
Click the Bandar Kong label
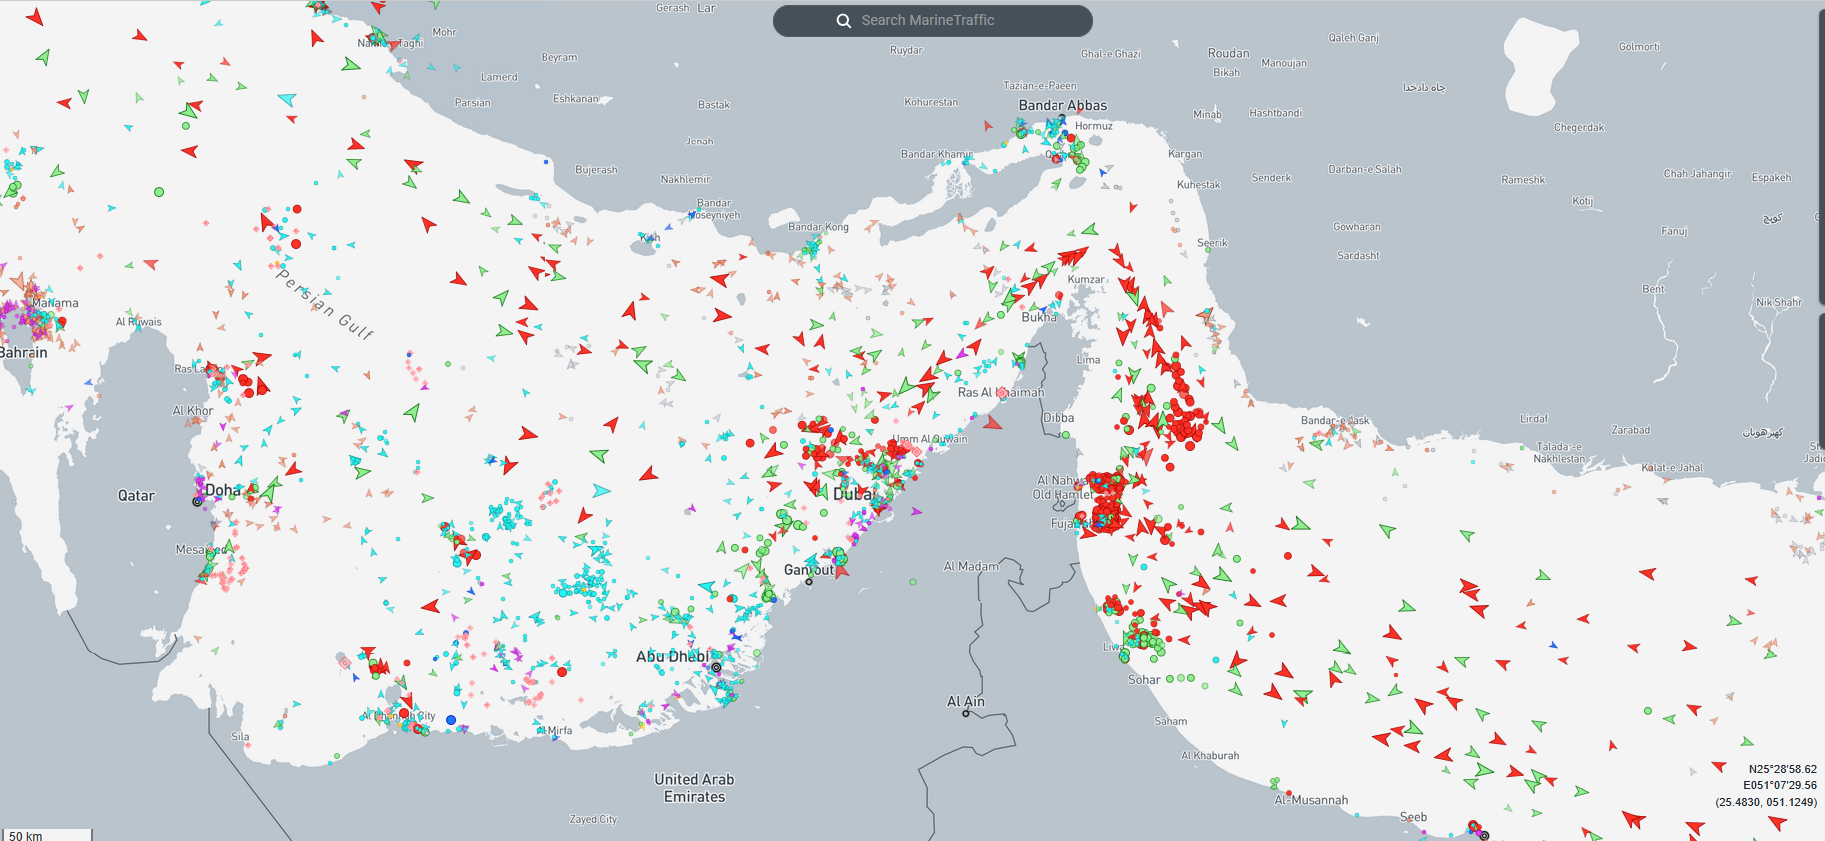(818, 227)
